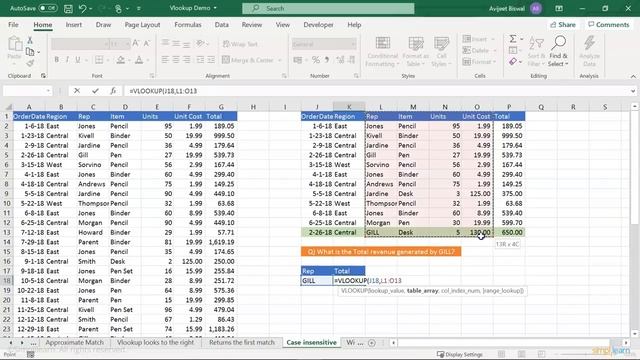The image size is (640, 360).
Task: Click the Center align icon
Action: [176, 60]
